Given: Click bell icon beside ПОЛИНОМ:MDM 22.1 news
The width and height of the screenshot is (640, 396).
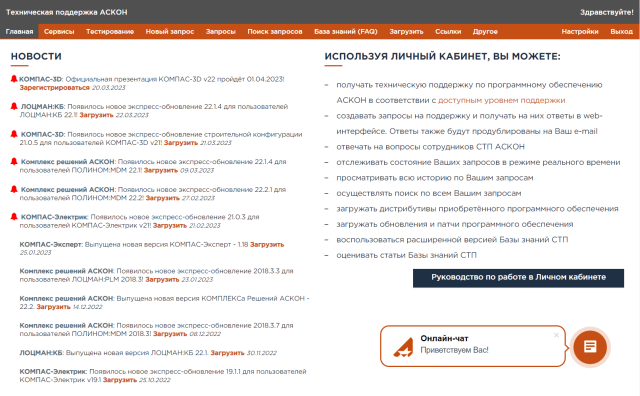Looking at the screenshot, I should (14, 161).
